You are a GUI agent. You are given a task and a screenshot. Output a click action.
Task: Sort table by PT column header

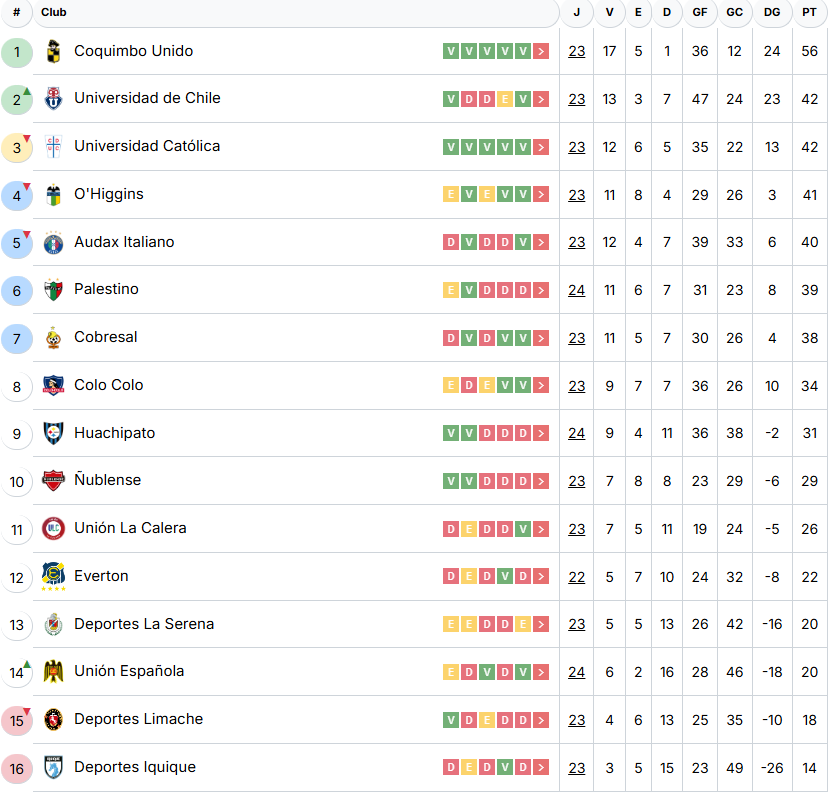(809, 12)
